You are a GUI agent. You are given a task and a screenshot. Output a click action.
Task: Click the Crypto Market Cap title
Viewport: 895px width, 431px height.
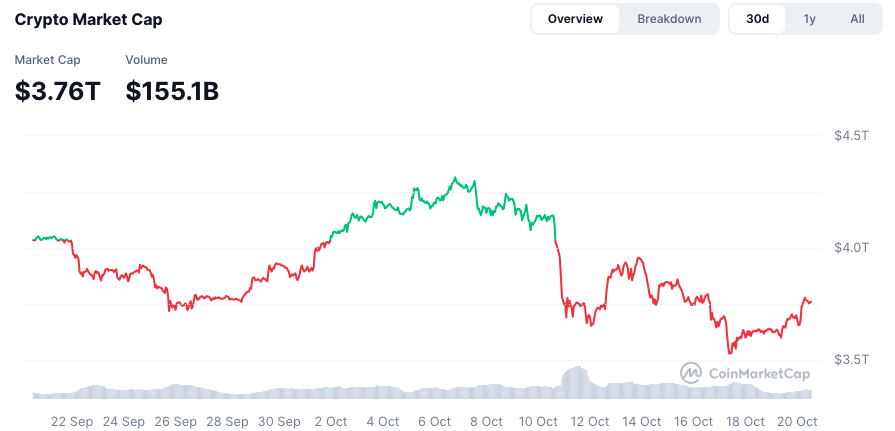coord(88,19)
